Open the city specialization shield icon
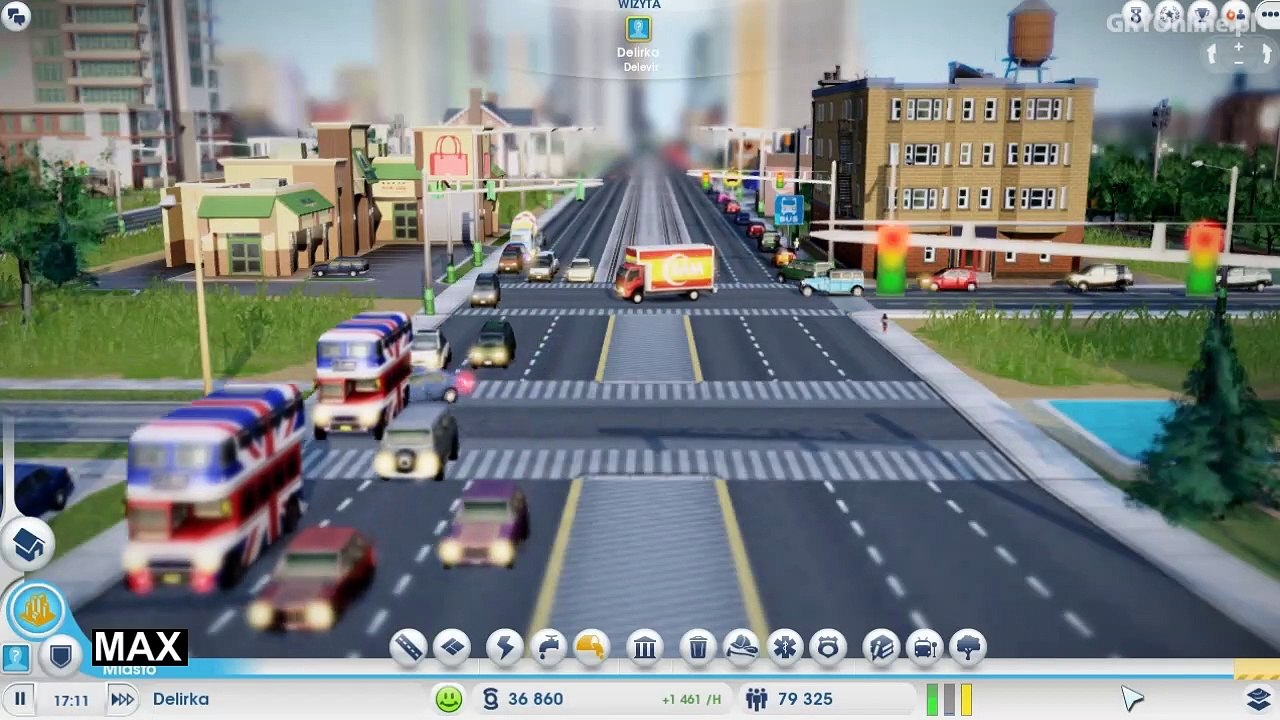The width and height of the screenshot is (1280, 720). [61, 656]
